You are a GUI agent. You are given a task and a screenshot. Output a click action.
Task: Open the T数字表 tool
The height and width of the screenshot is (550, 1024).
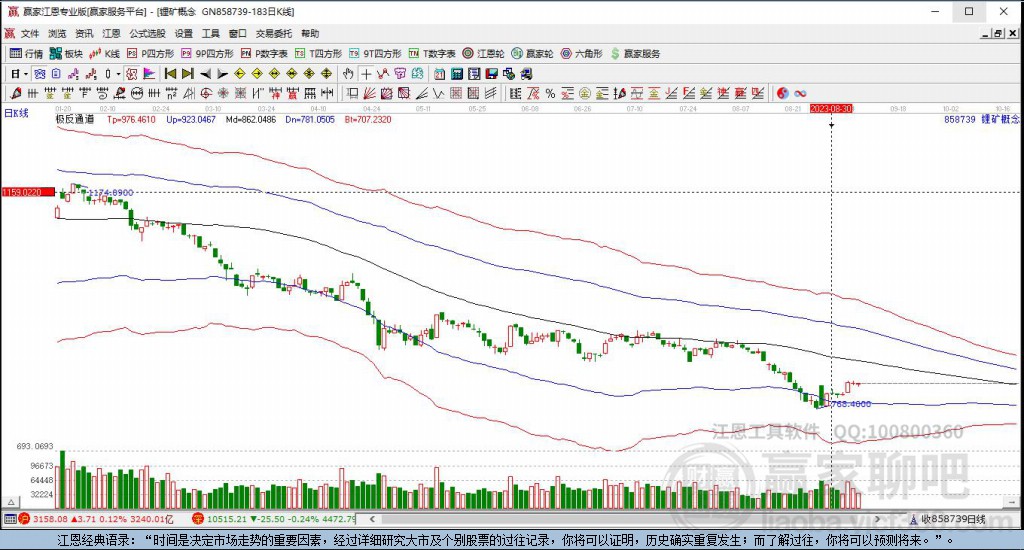pyautogui.click(x=432, y=54)
